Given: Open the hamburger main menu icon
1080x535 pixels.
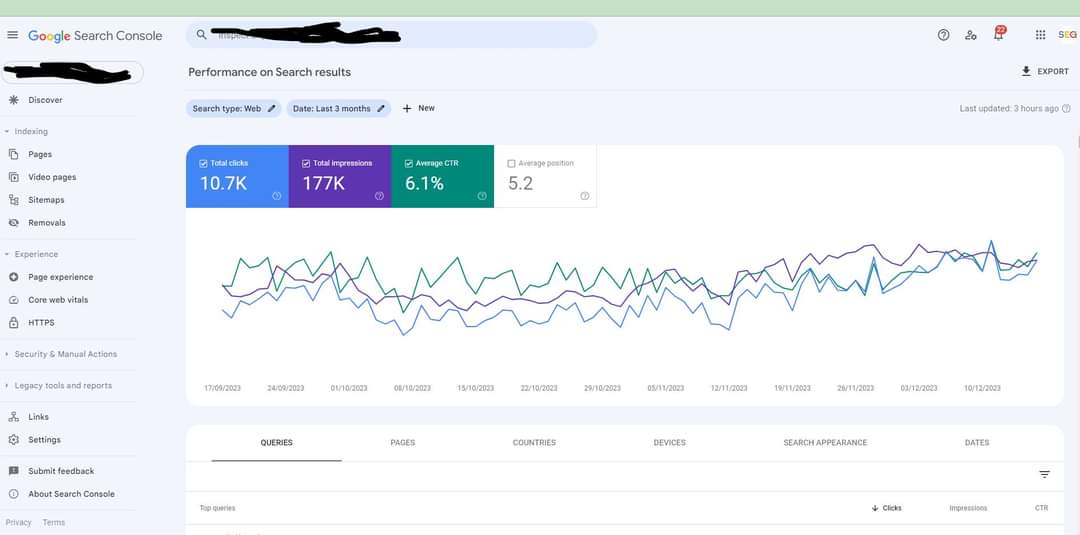Looking at the screenshot, I should pos(12,35).
